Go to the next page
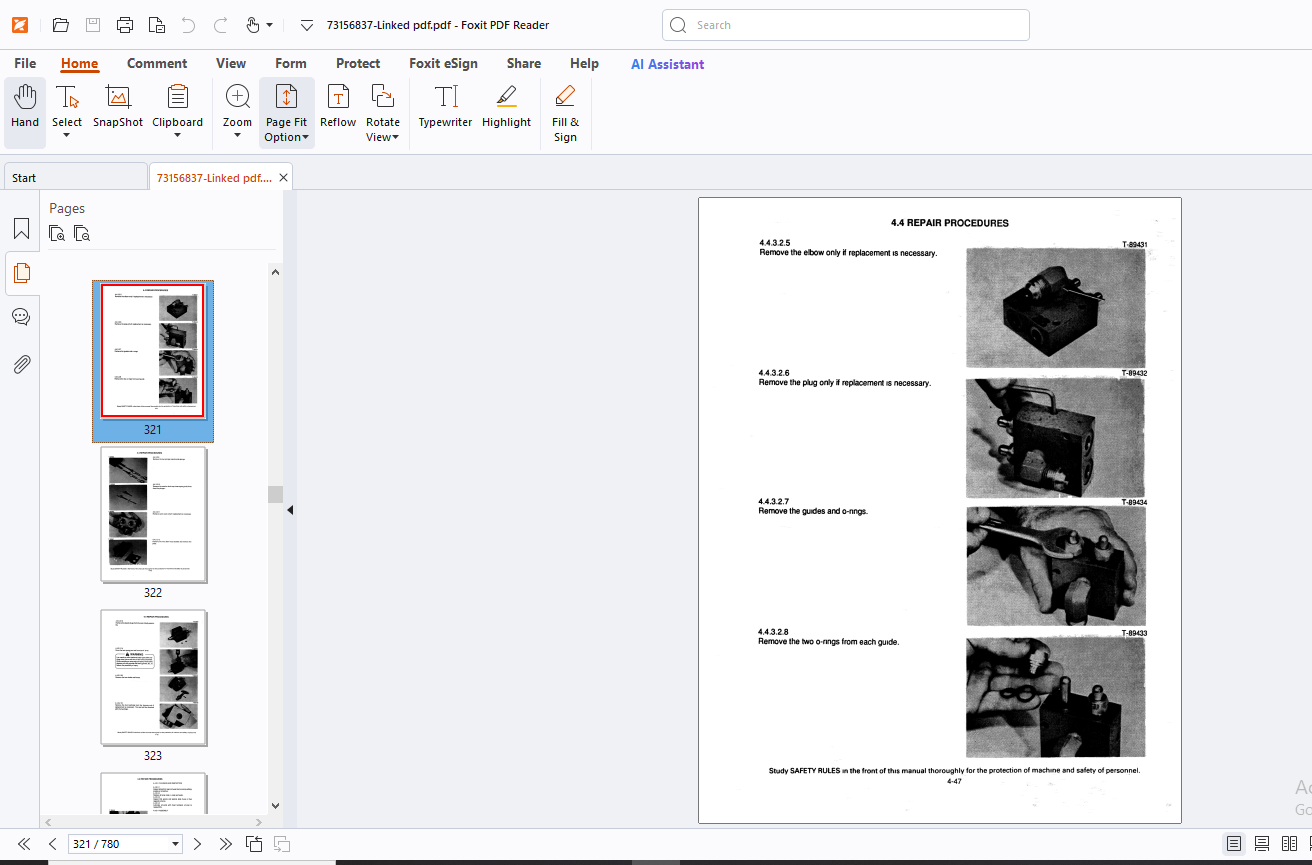 pos(197,844)
